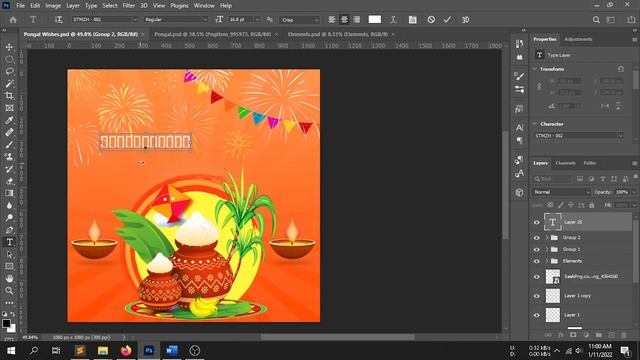The height and width of the screenshot is (360, 640).
Task: Click the text color swatch
Action: [x=374, y=20]
